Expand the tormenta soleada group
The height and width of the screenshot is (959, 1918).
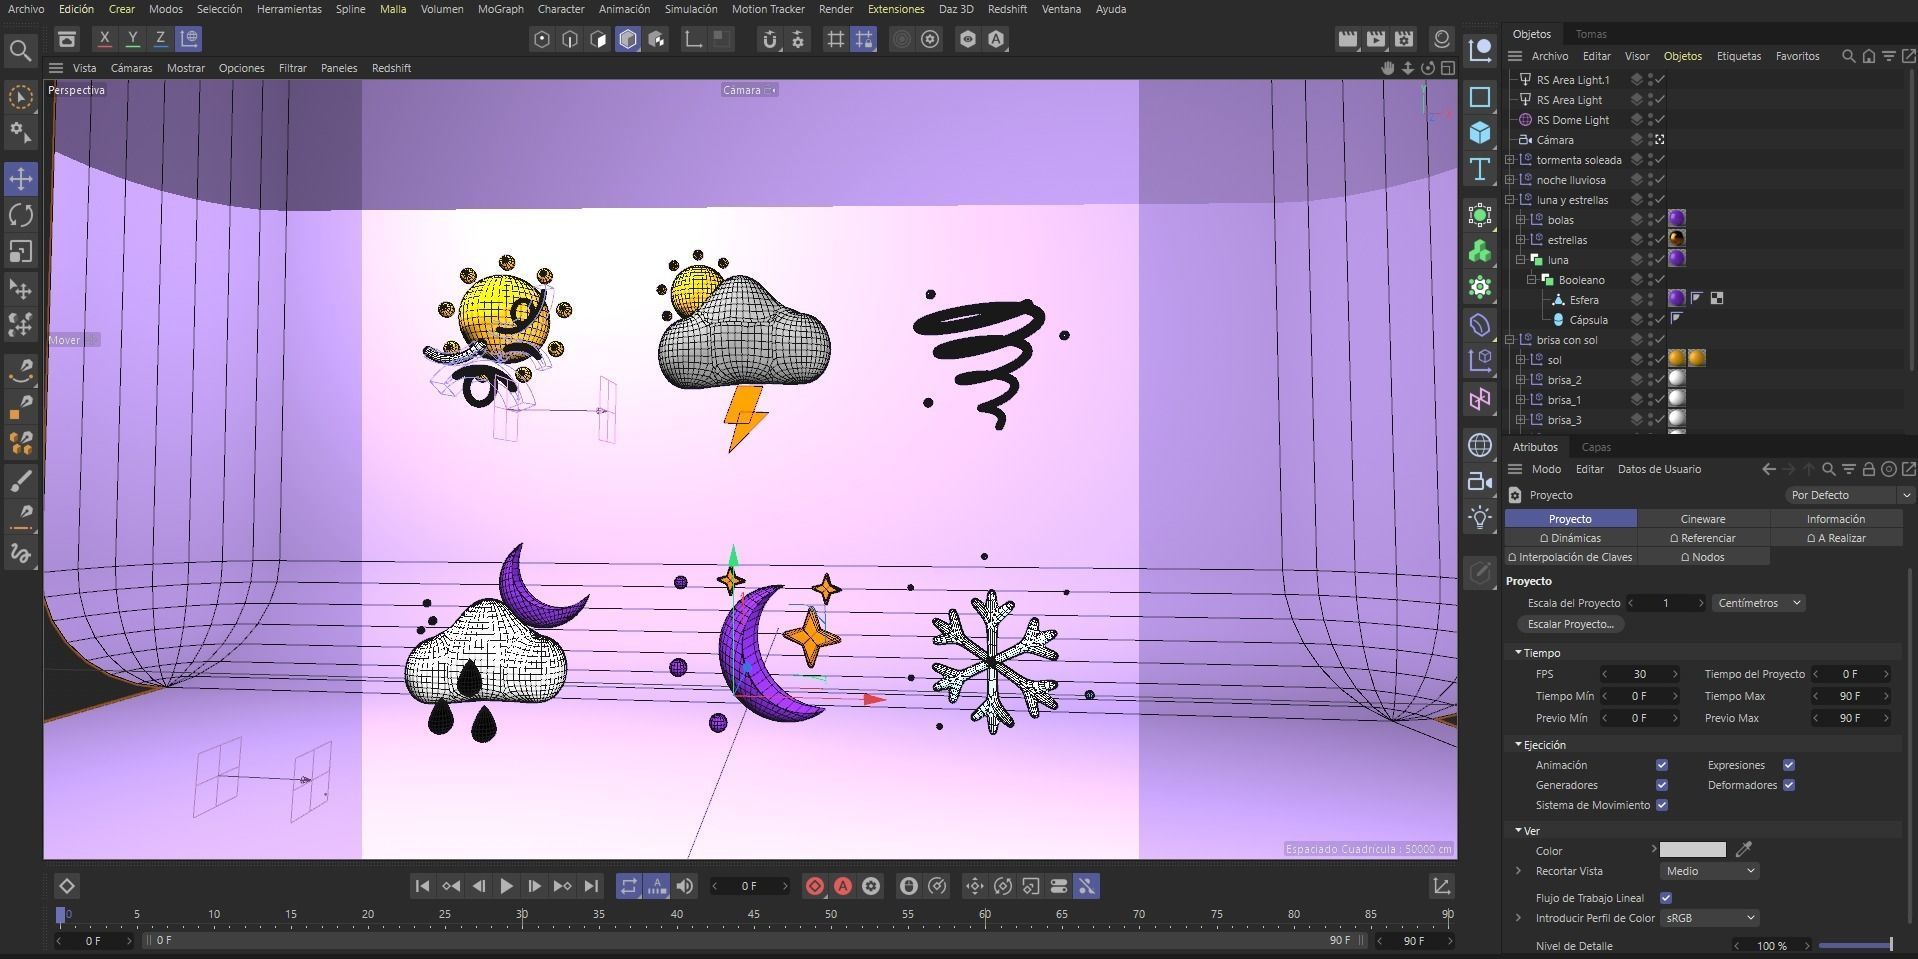click(1509, 160)
